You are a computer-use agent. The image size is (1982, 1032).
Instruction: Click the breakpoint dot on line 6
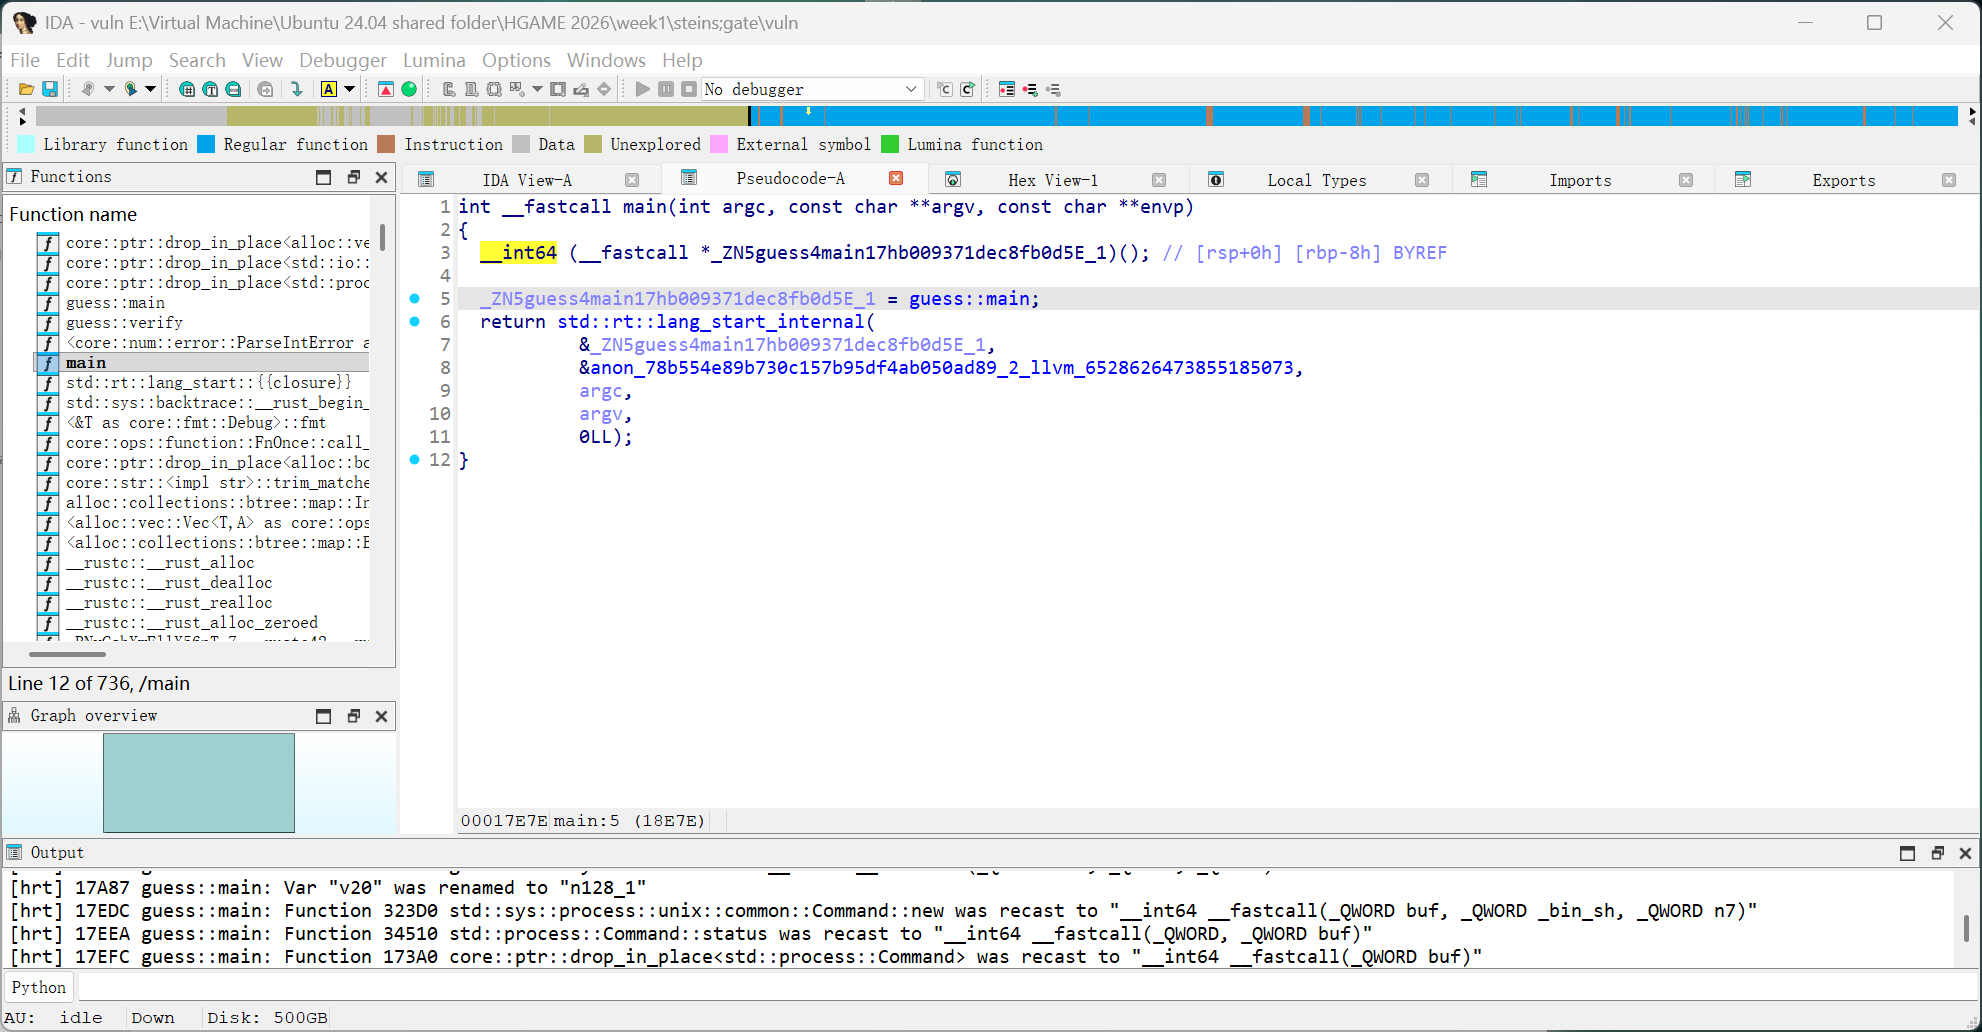click(415, 321)
